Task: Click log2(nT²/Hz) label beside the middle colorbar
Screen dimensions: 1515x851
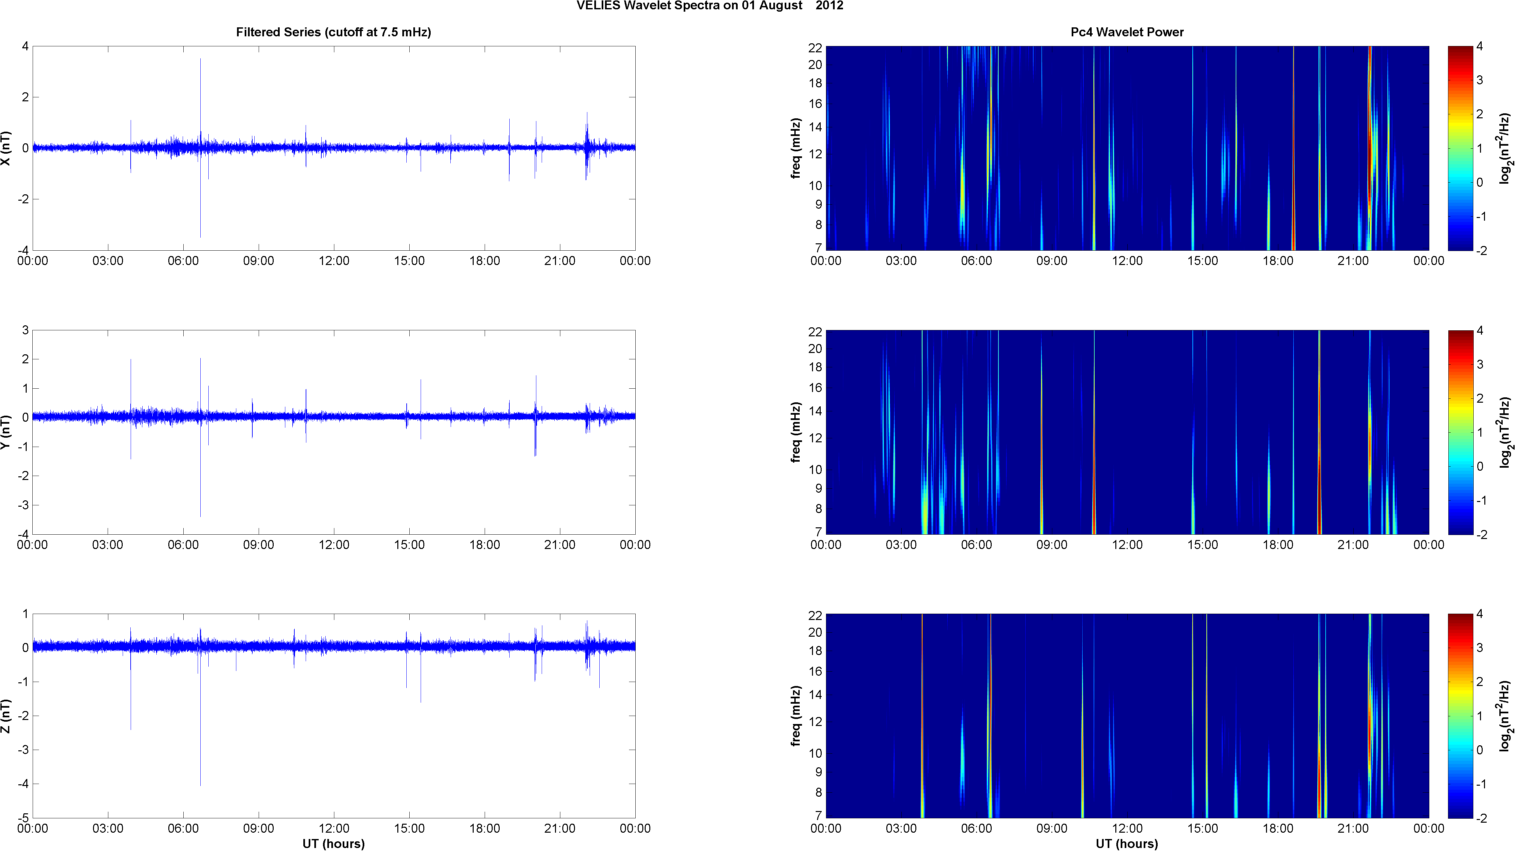Action: 1506,432
